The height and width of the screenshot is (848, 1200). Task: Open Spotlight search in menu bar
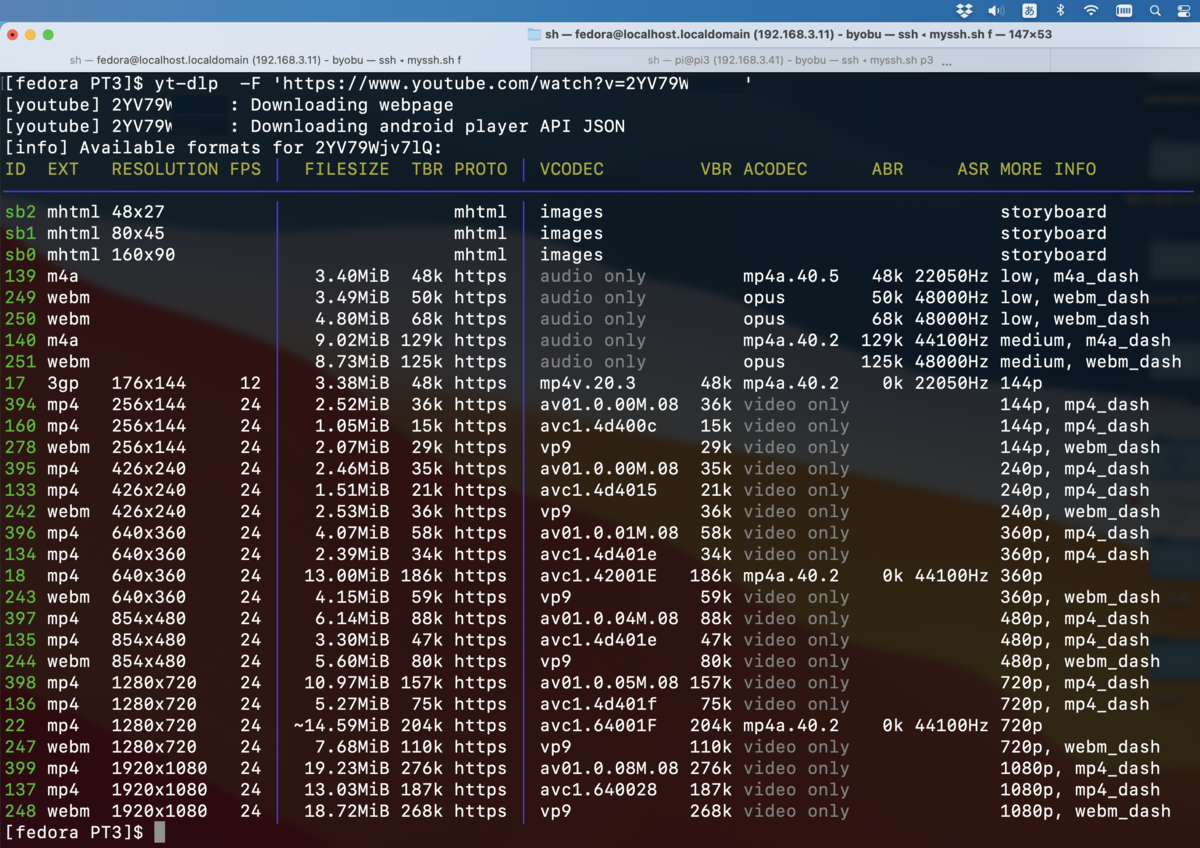click(1155, 10)
